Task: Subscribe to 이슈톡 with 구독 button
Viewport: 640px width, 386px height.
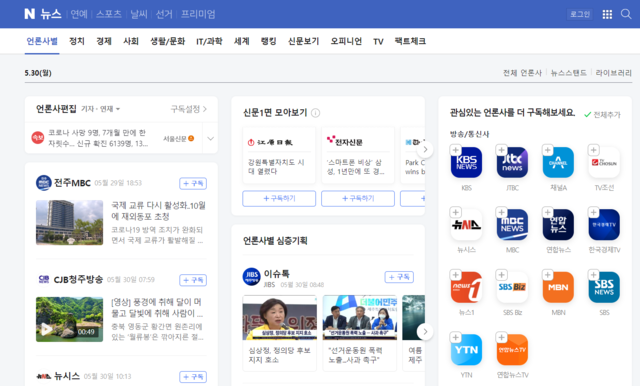Action: point(399,277)
